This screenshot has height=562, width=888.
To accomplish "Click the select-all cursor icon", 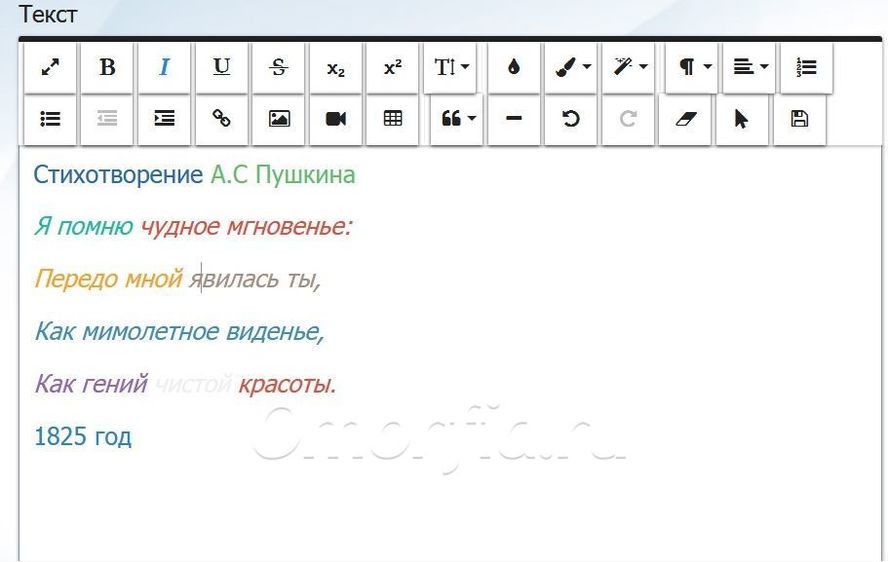I will (742, 119).
